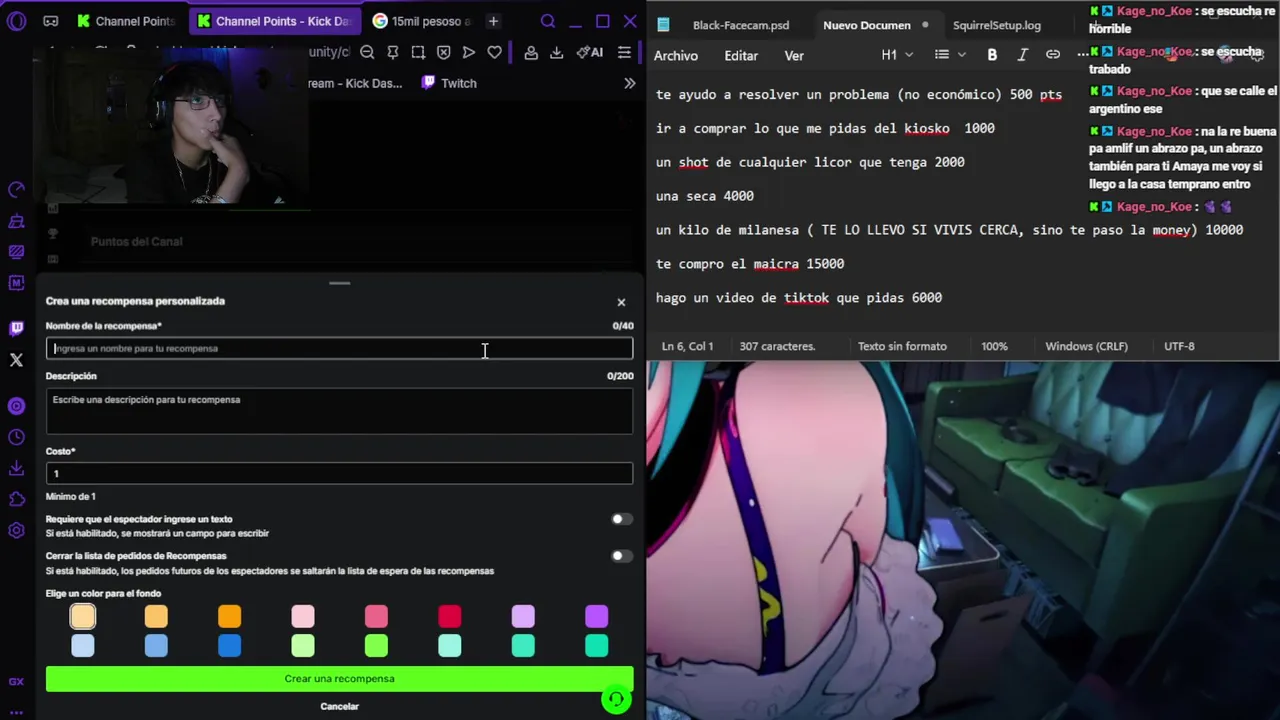1280x720 pixels.
Task: Switch to SquirrelSetup.log Notepad tab
Action: click(996, 25)
